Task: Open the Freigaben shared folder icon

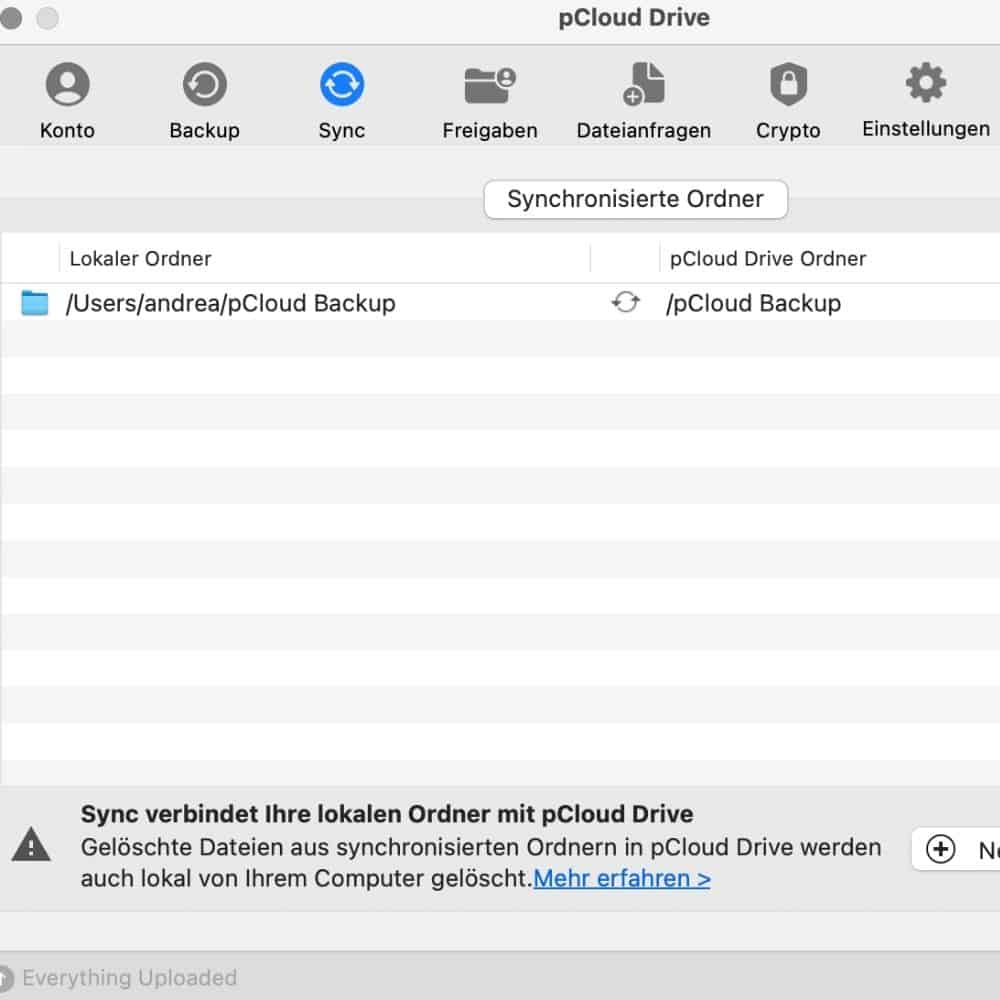Action: (x=490, y=85)
